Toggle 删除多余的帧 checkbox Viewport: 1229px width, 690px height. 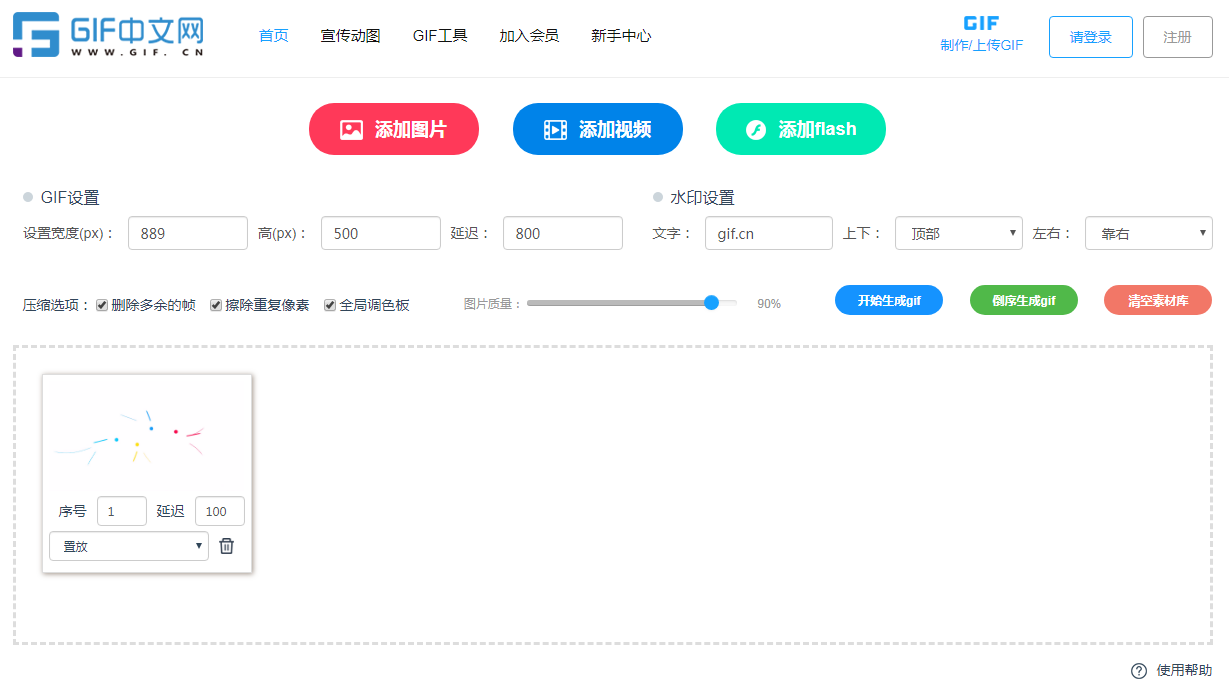click(102, 305)
